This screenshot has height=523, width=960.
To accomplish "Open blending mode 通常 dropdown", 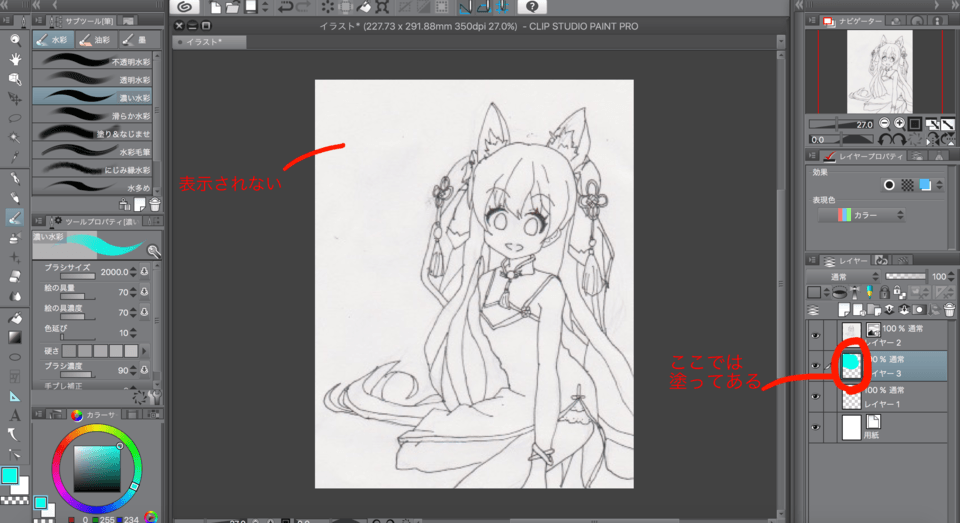I will tap(844, 277).
